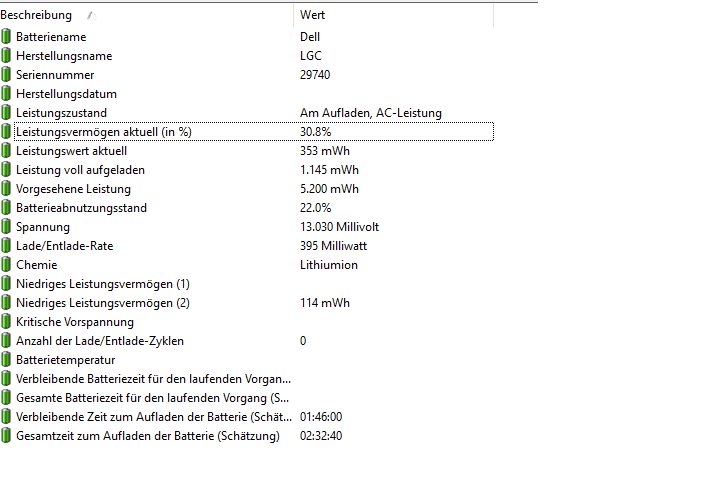Click the value 353 mWh
724x477 pixels.
[325, 151]
